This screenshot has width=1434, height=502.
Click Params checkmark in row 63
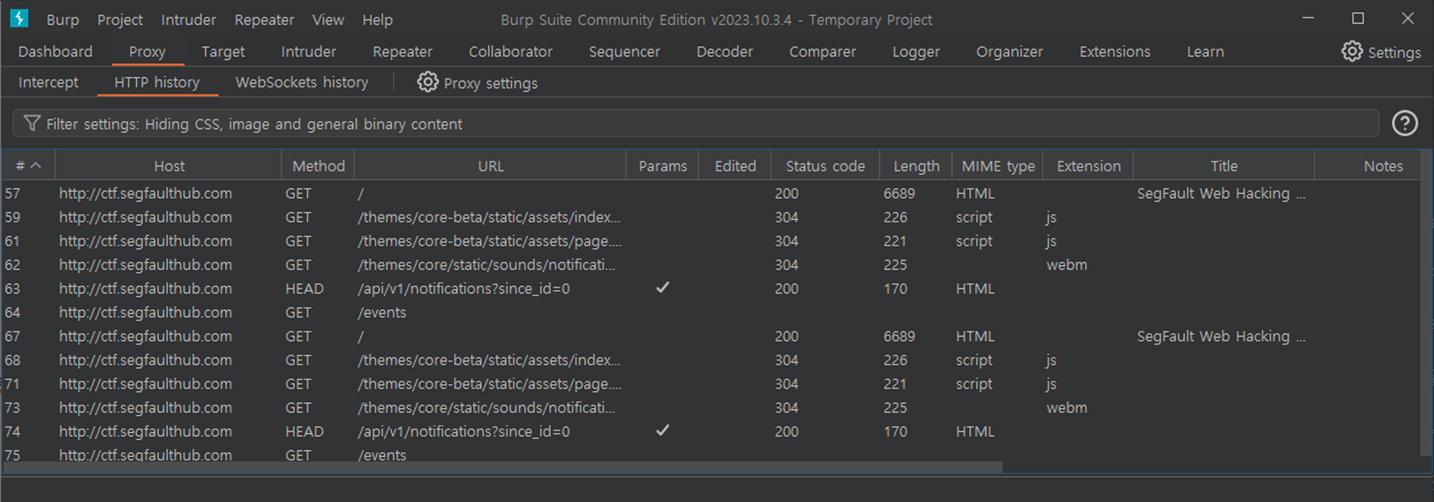[662, 288]
